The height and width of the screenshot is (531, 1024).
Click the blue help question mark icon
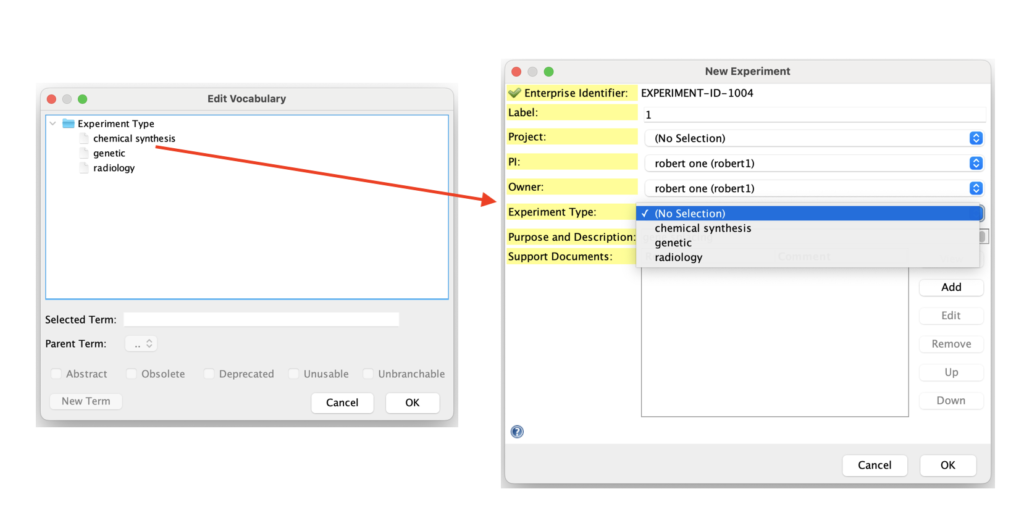coord(517,432)
